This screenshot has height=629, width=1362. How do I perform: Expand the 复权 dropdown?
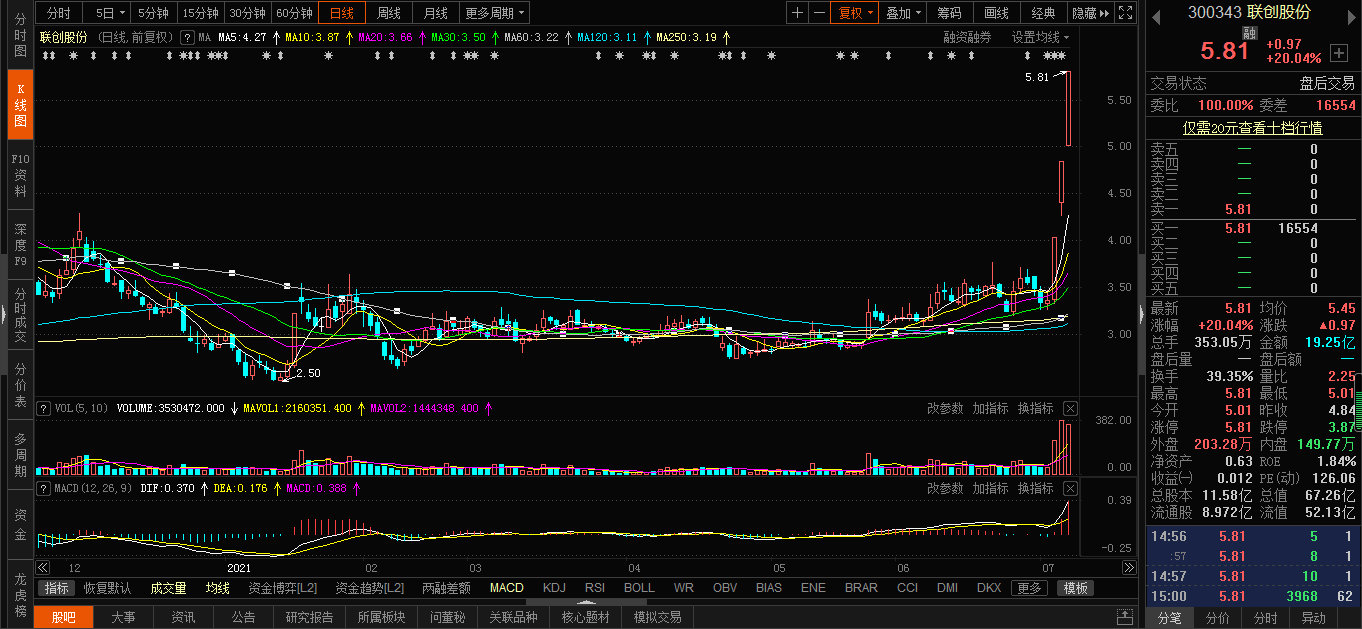point(856,13)
